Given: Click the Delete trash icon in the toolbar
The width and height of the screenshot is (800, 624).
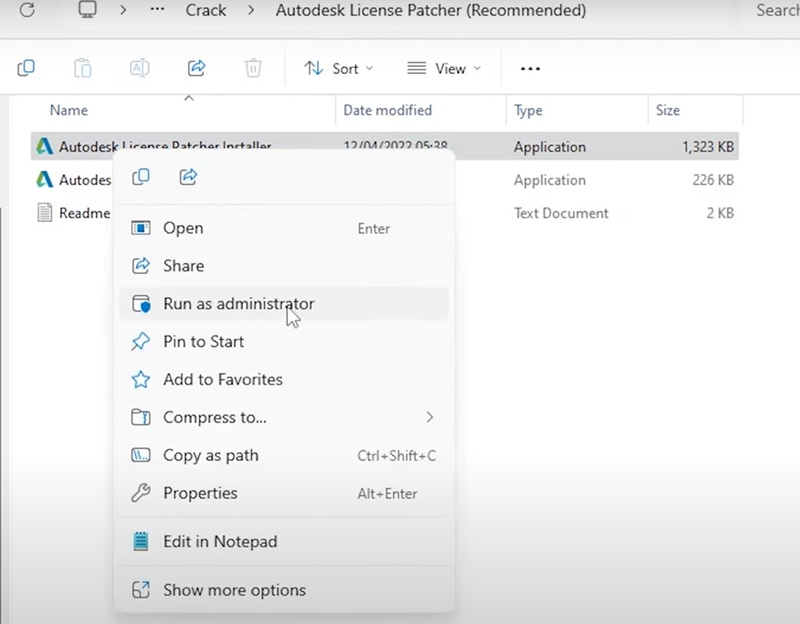Looking at the screenshot, I should [x=253, y=67].
